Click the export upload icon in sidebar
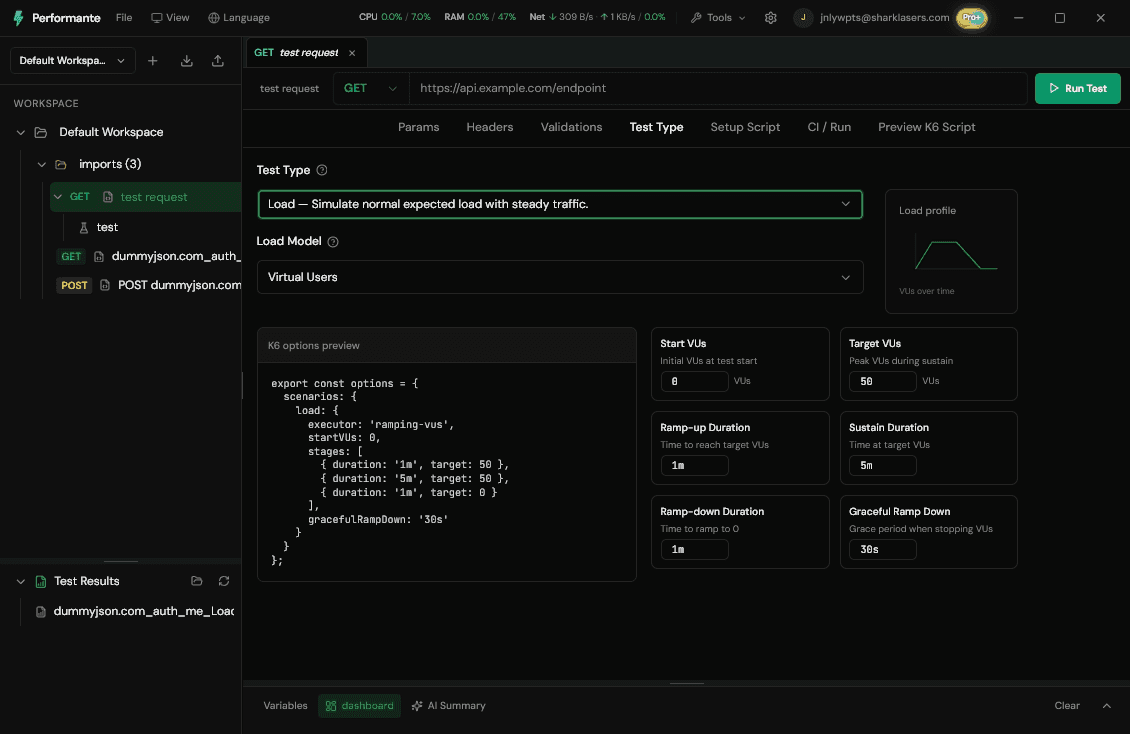1130x734 pixels. 218,61
